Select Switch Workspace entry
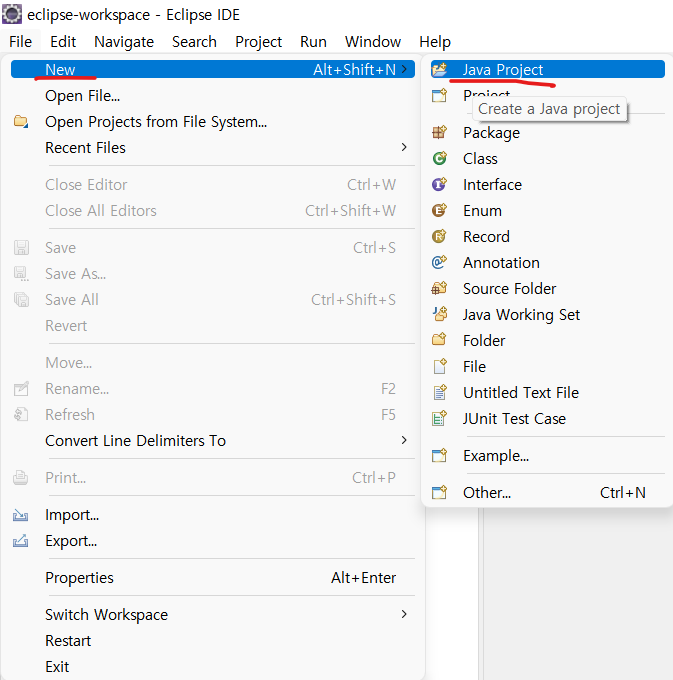 (213, 615)
